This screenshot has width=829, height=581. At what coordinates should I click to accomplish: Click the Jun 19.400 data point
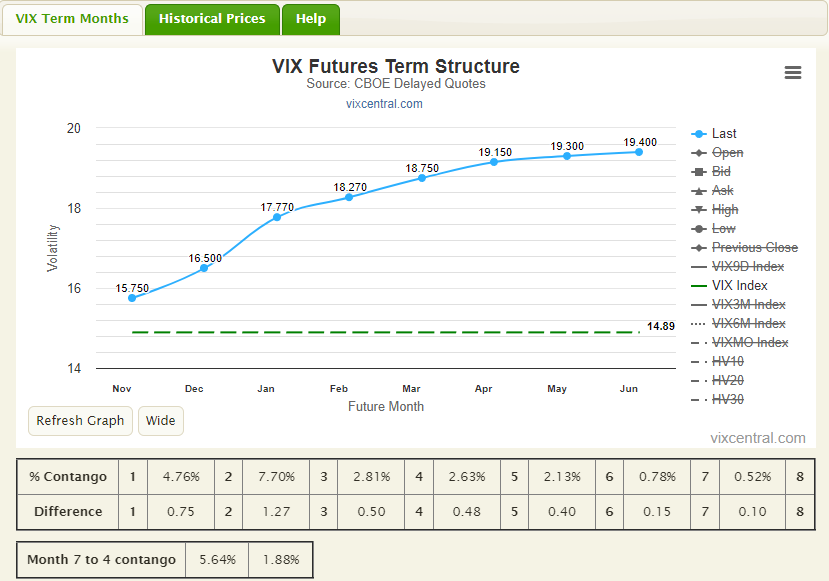click(x=639, y=152)
